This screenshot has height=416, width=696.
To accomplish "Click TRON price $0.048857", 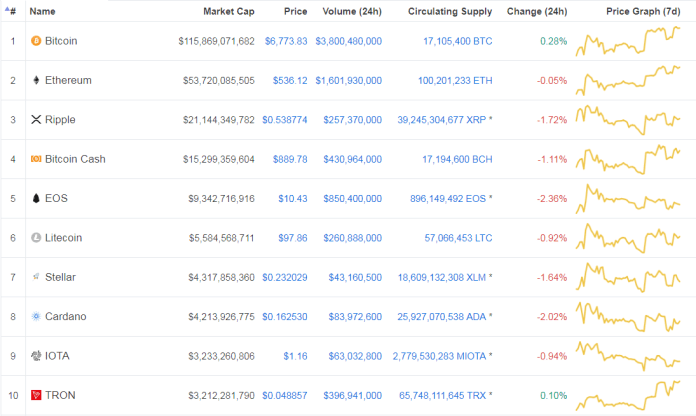I will pyautogui.click(x=285, y=396).
